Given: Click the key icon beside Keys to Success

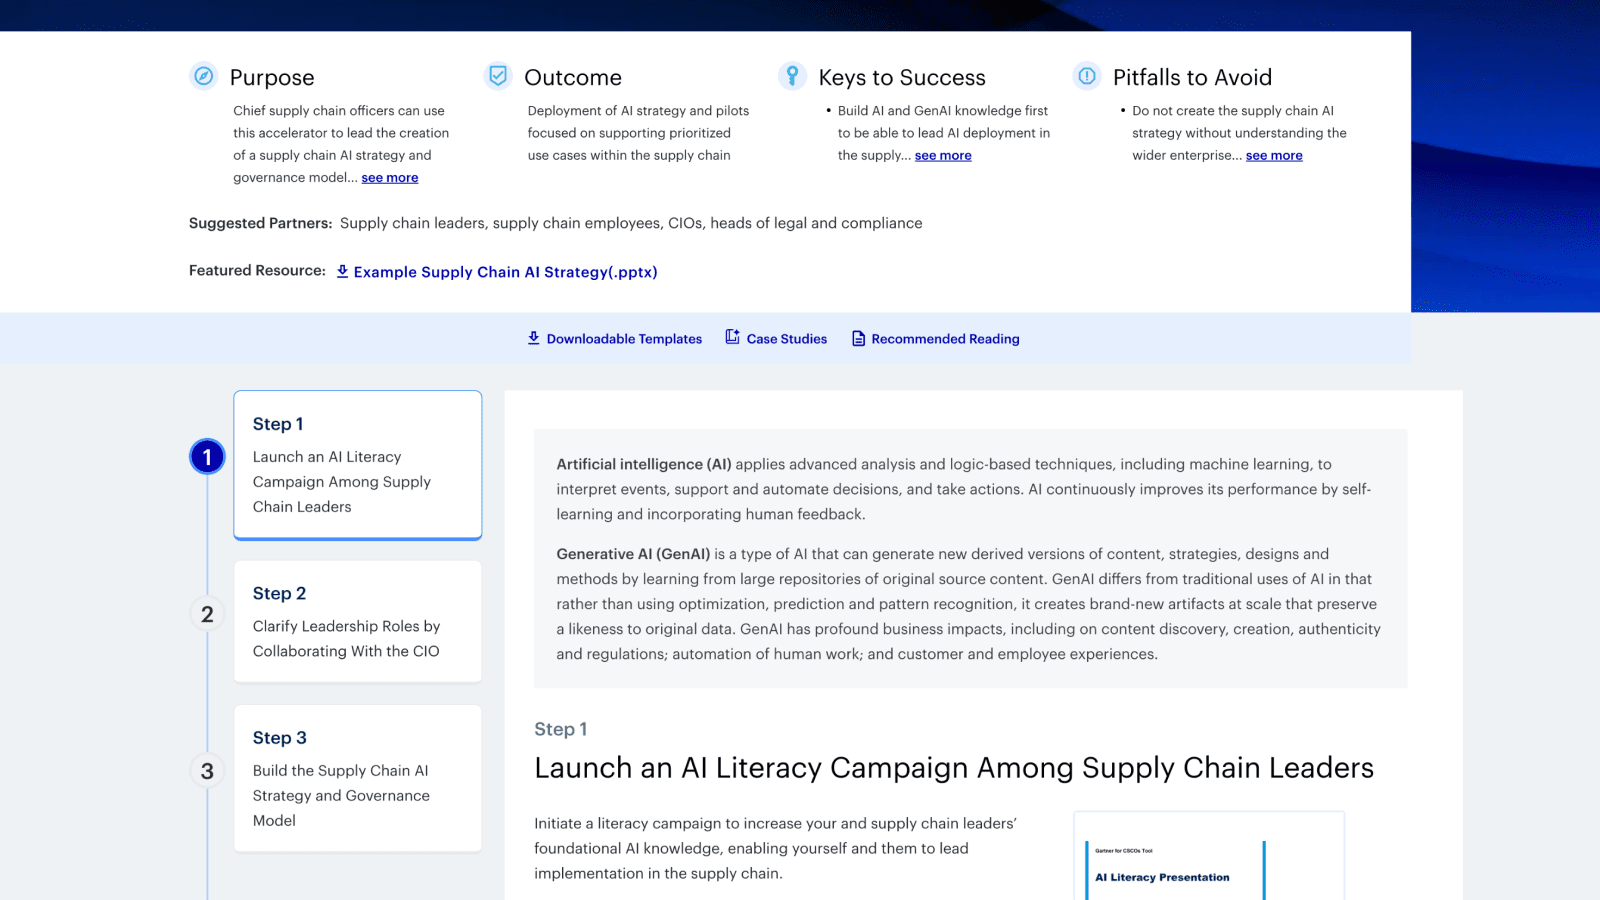Looking at the screenshot, I should (x=792, y=76).
